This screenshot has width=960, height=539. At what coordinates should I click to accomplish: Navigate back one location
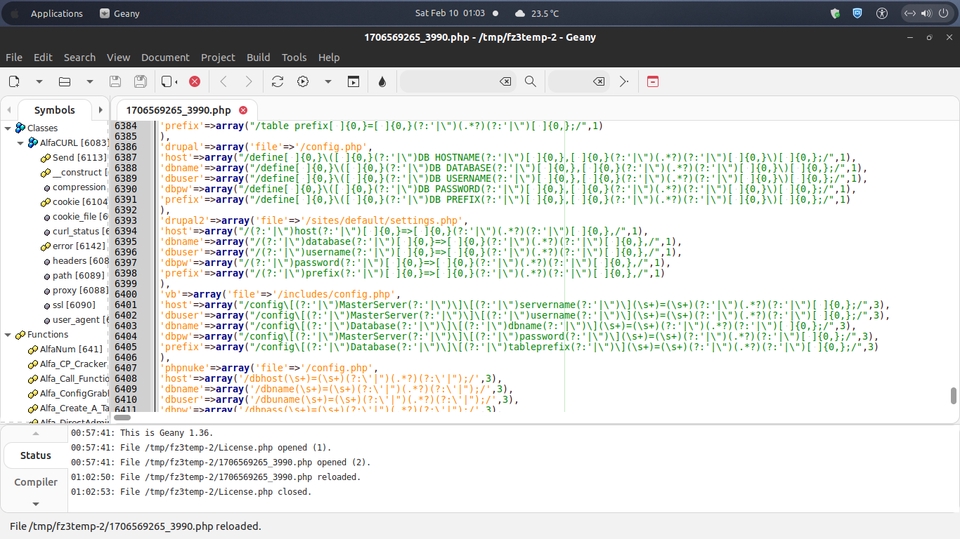[223, 81]
